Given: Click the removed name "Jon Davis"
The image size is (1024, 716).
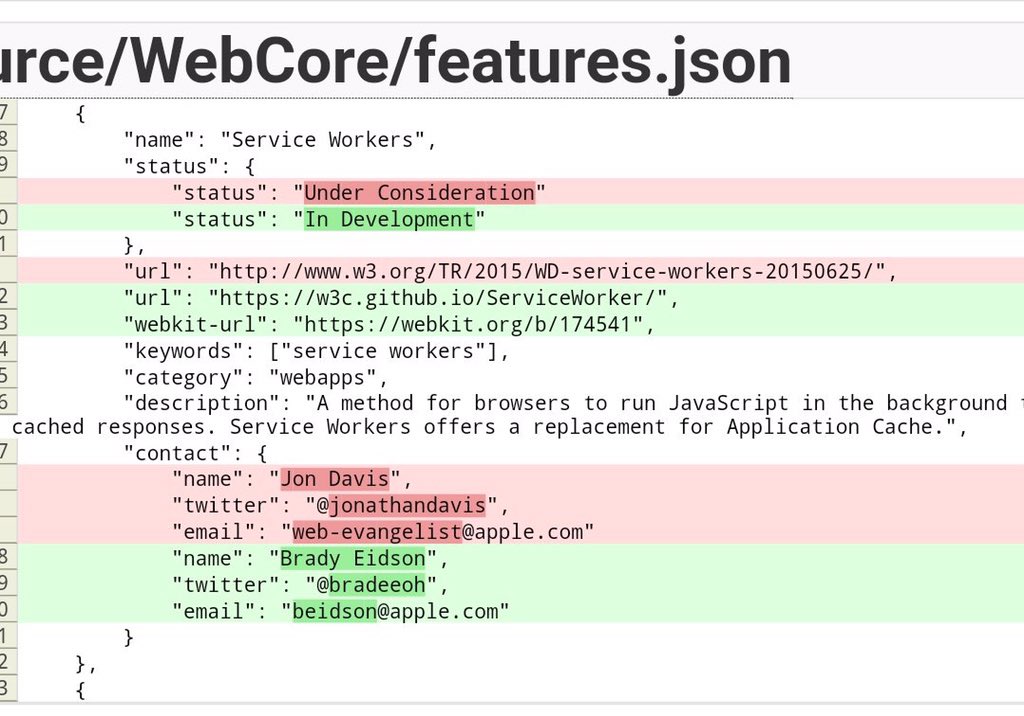Looking at the screenshot, I should coord(334,479).
